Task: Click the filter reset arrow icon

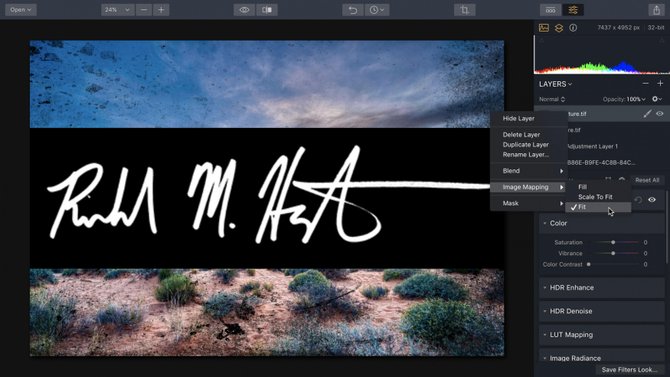Action: point(638,200)
